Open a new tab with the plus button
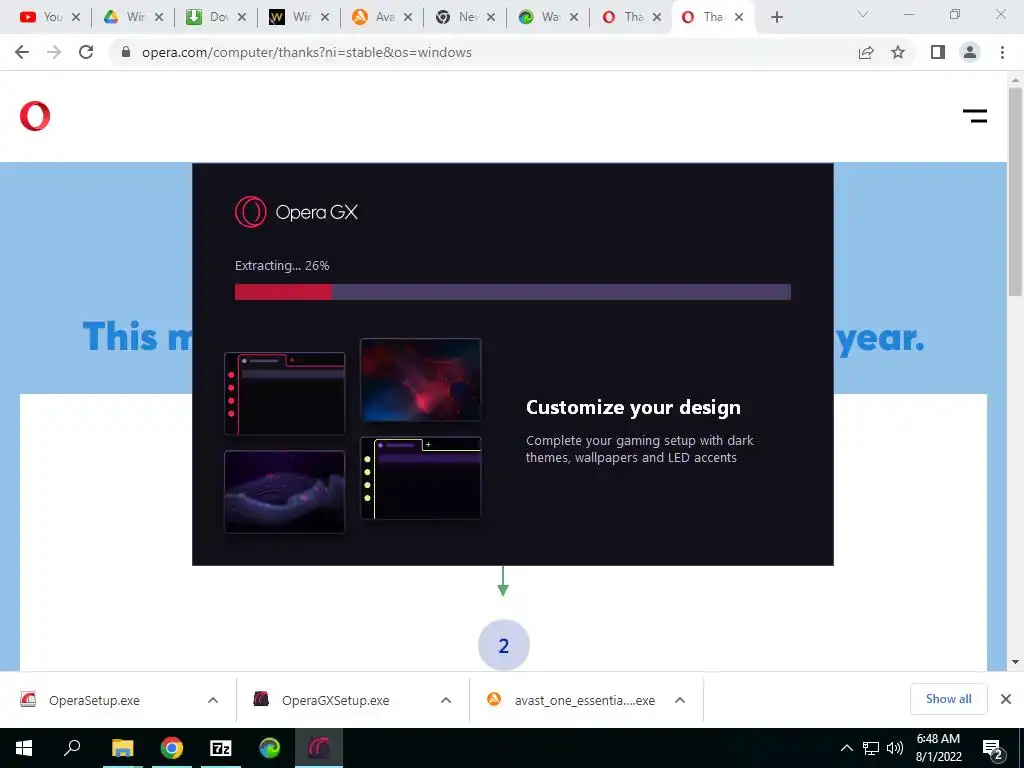1024x768 pixels. pos(776,18)
